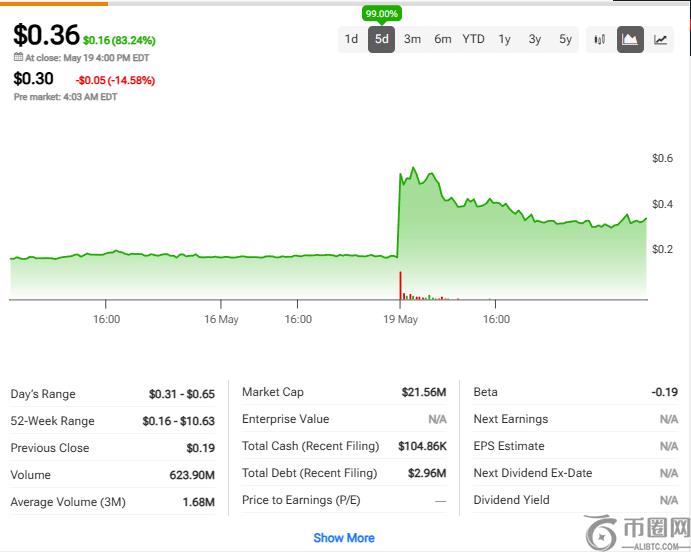Choose the 1y time range

(x=504, y=40)
